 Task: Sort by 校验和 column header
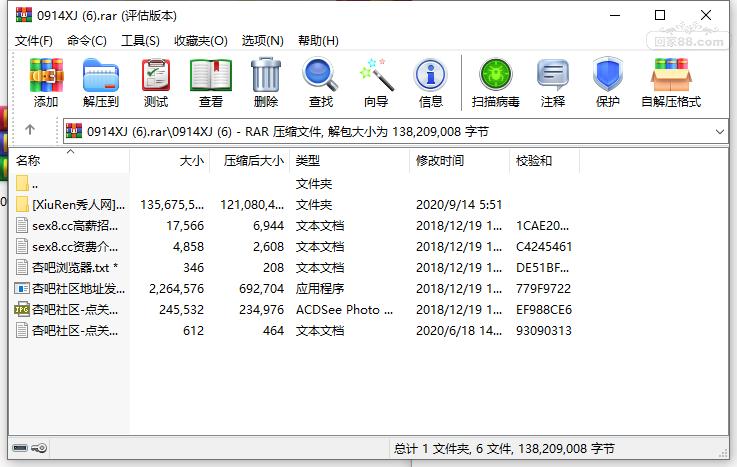pos(545,161)
